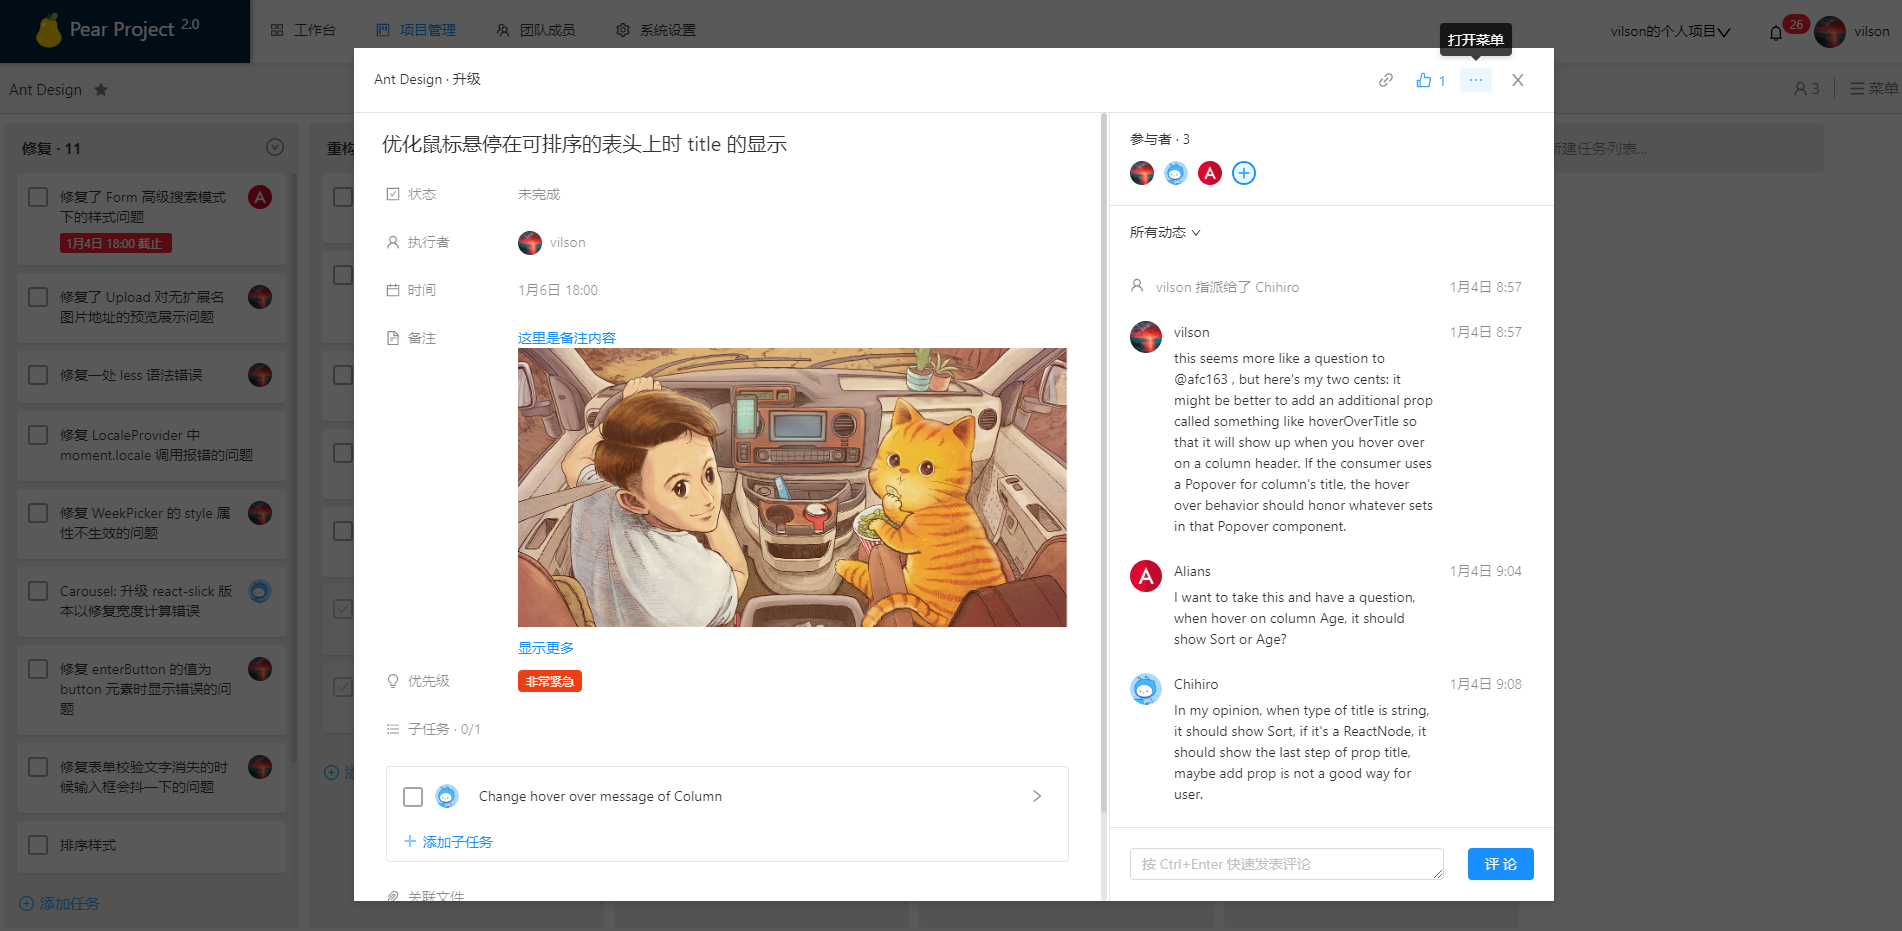This screenshot has height=931, width=1902.
Task: Click the 1月4日 18:00 截止 deadline tag
Action: [116, 243]
